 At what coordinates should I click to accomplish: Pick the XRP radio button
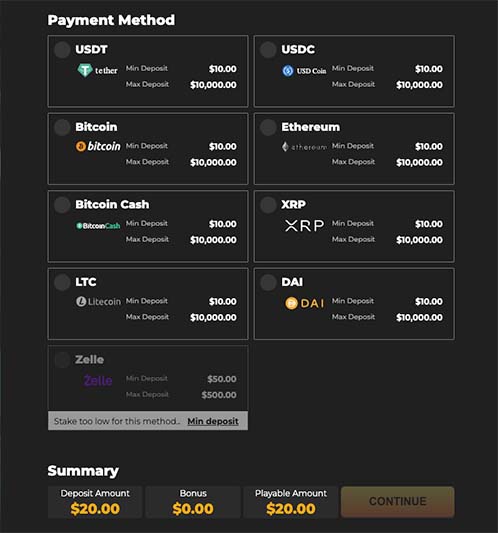click(268, 205)
